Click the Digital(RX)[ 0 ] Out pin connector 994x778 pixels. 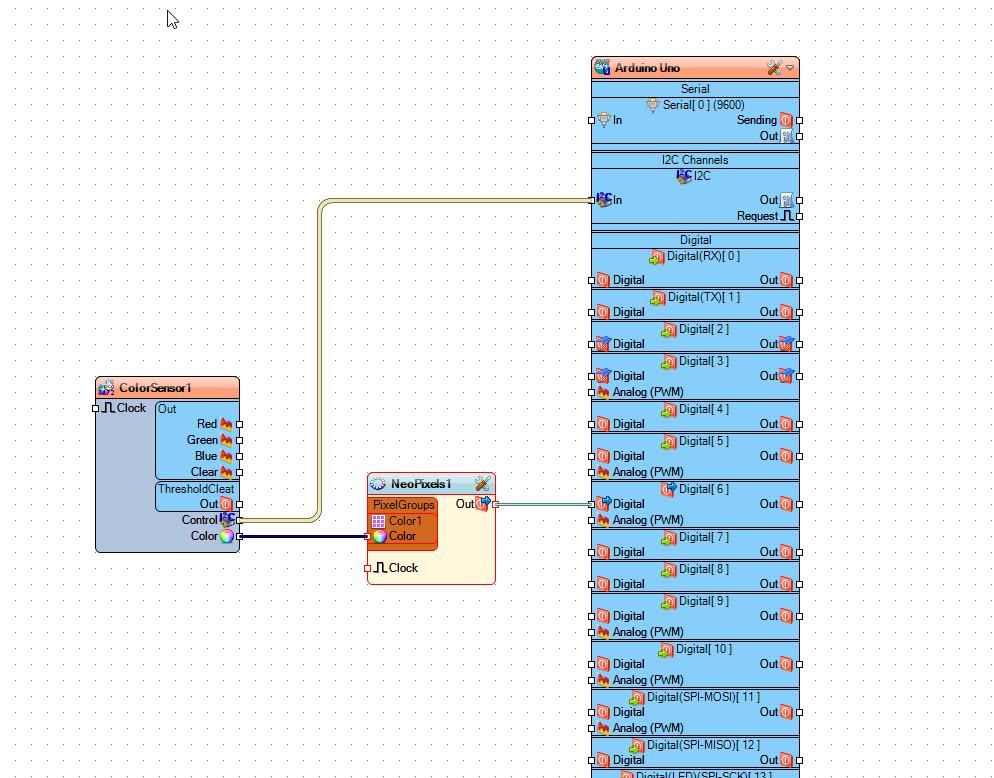click(799, 280)
